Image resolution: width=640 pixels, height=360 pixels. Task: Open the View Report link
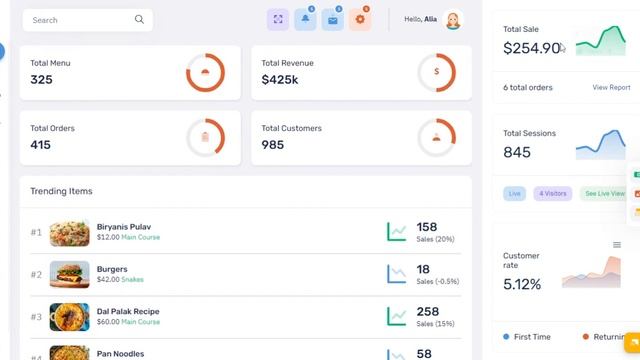[x=611, y=87]
